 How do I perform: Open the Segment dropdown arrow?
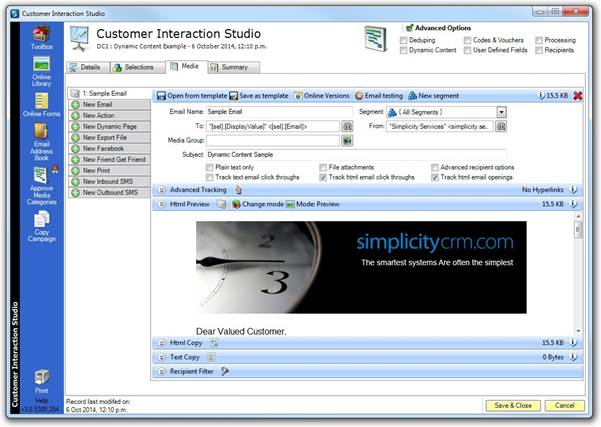[501, 112]
